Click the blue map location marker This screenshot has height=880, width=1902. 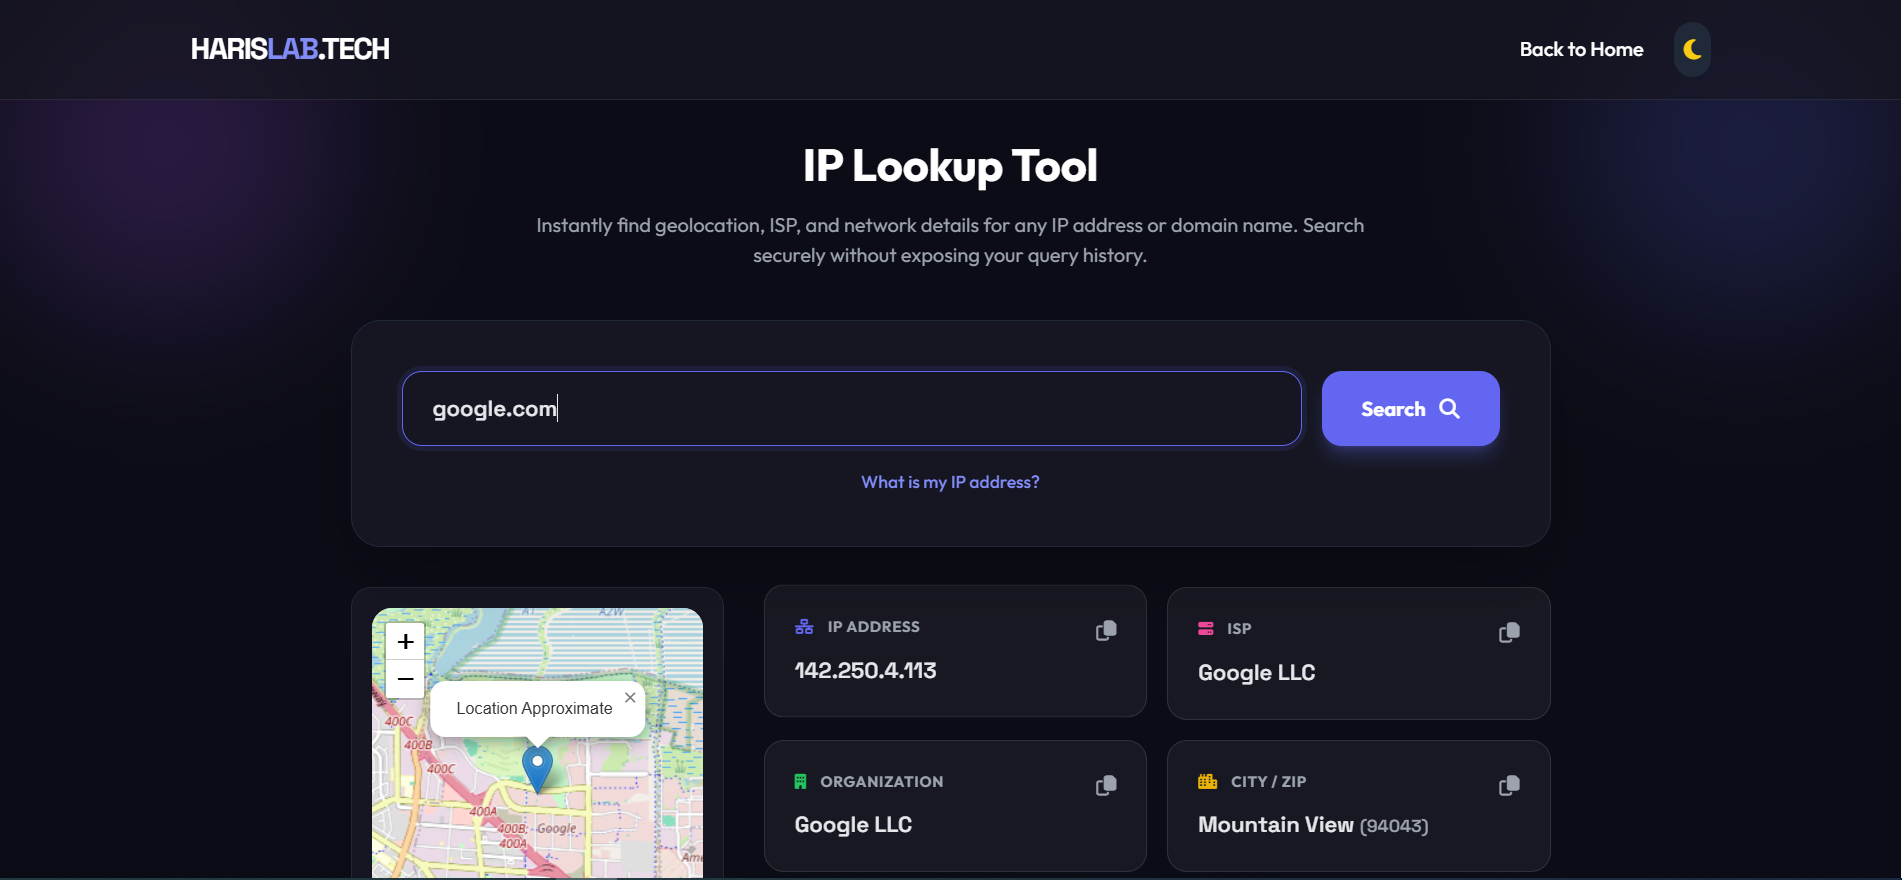pos(538,769)
